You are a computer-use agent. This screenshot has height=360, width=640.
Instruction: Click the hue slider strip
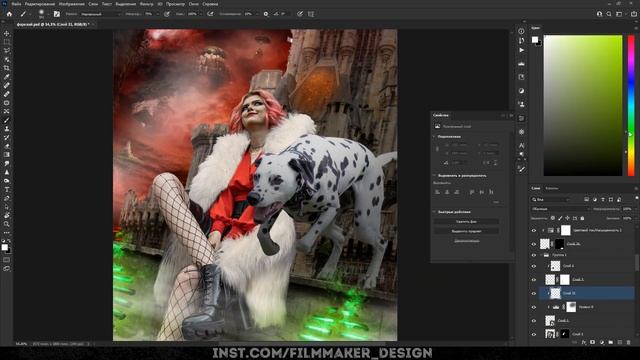click(x=631, y=105)
